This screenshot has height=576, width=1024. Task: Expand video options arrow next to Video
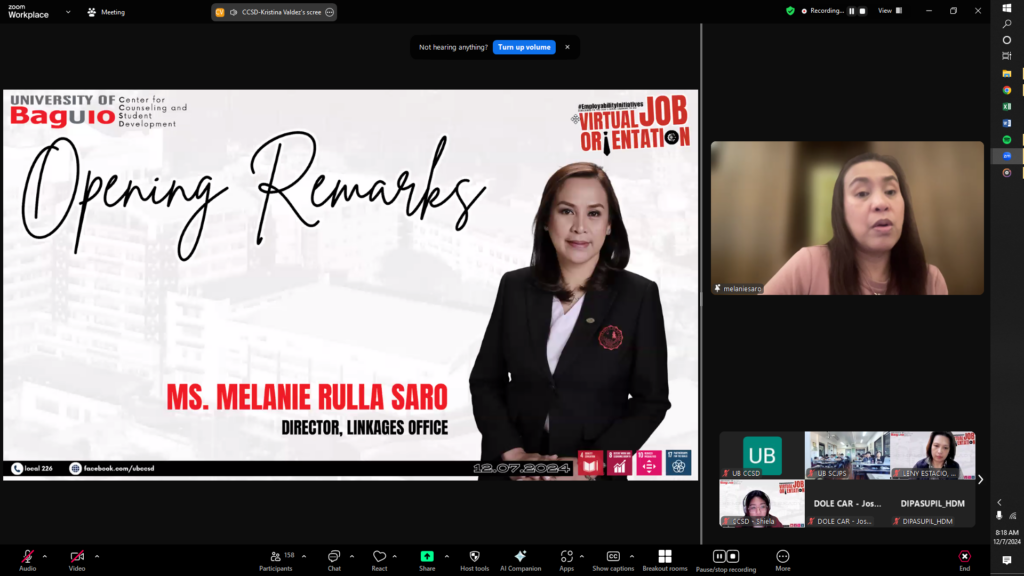coord(97,556)
